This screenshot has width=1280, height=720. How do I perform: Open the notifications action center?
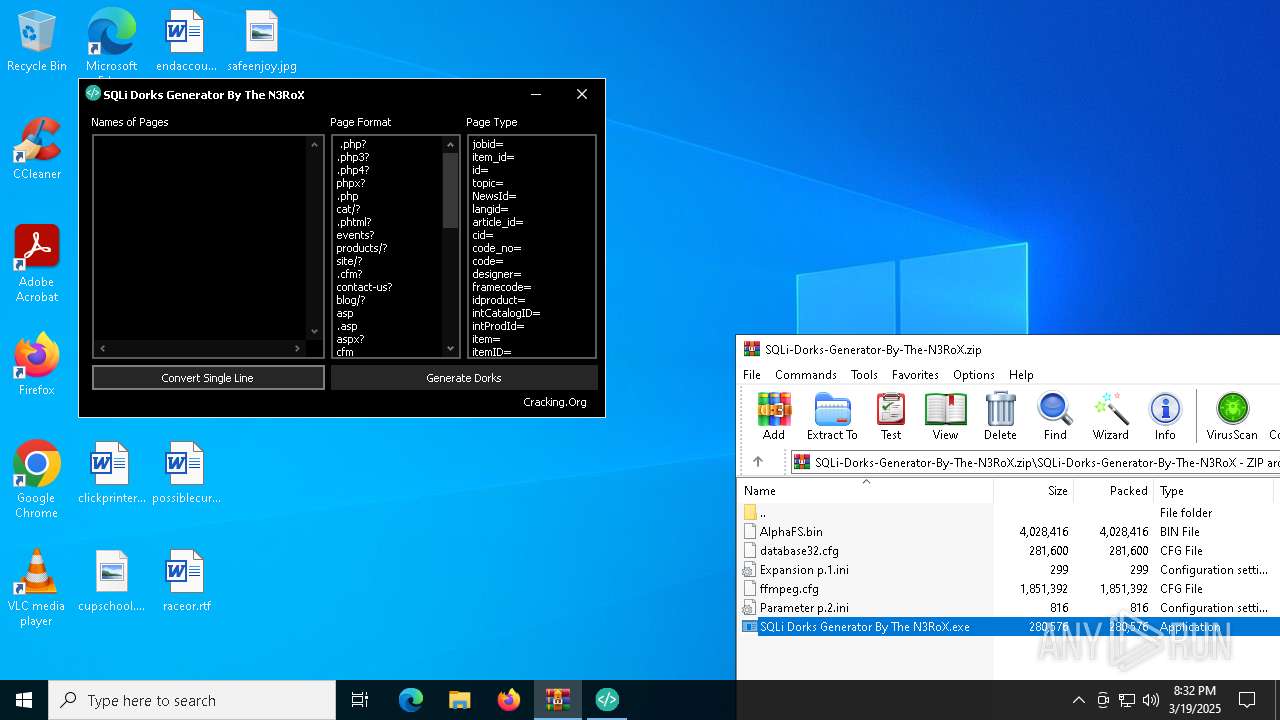point(1247,700)
